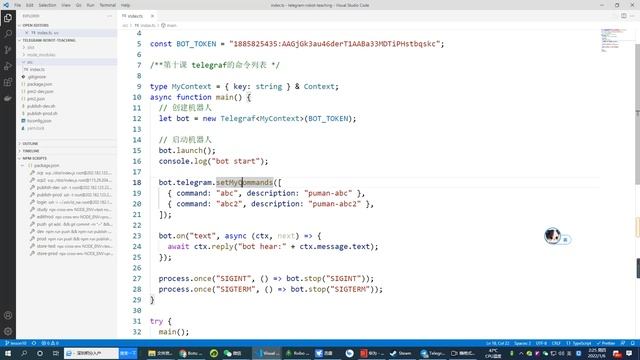The height and width of the screenshot is (360, 640).
Task: Close index.ts in Open Editors list
Action: pyautogui.click(x=27, y=33)
